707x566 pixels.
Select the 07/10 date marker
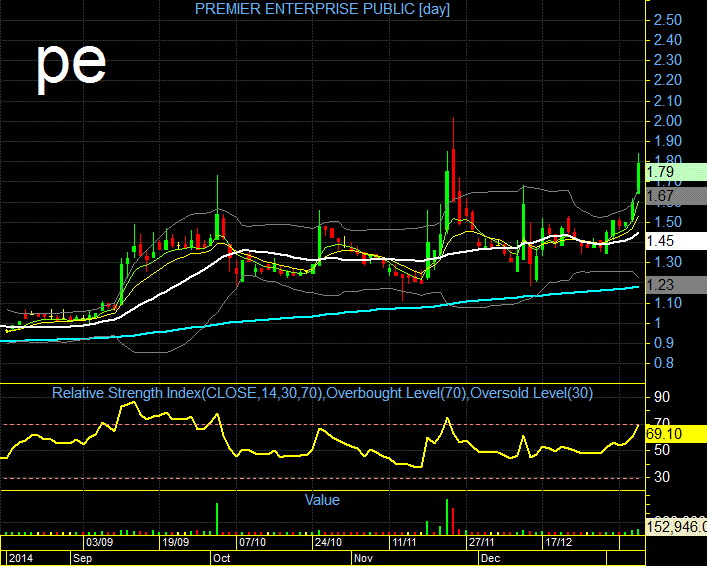click(x=252, y=542)
